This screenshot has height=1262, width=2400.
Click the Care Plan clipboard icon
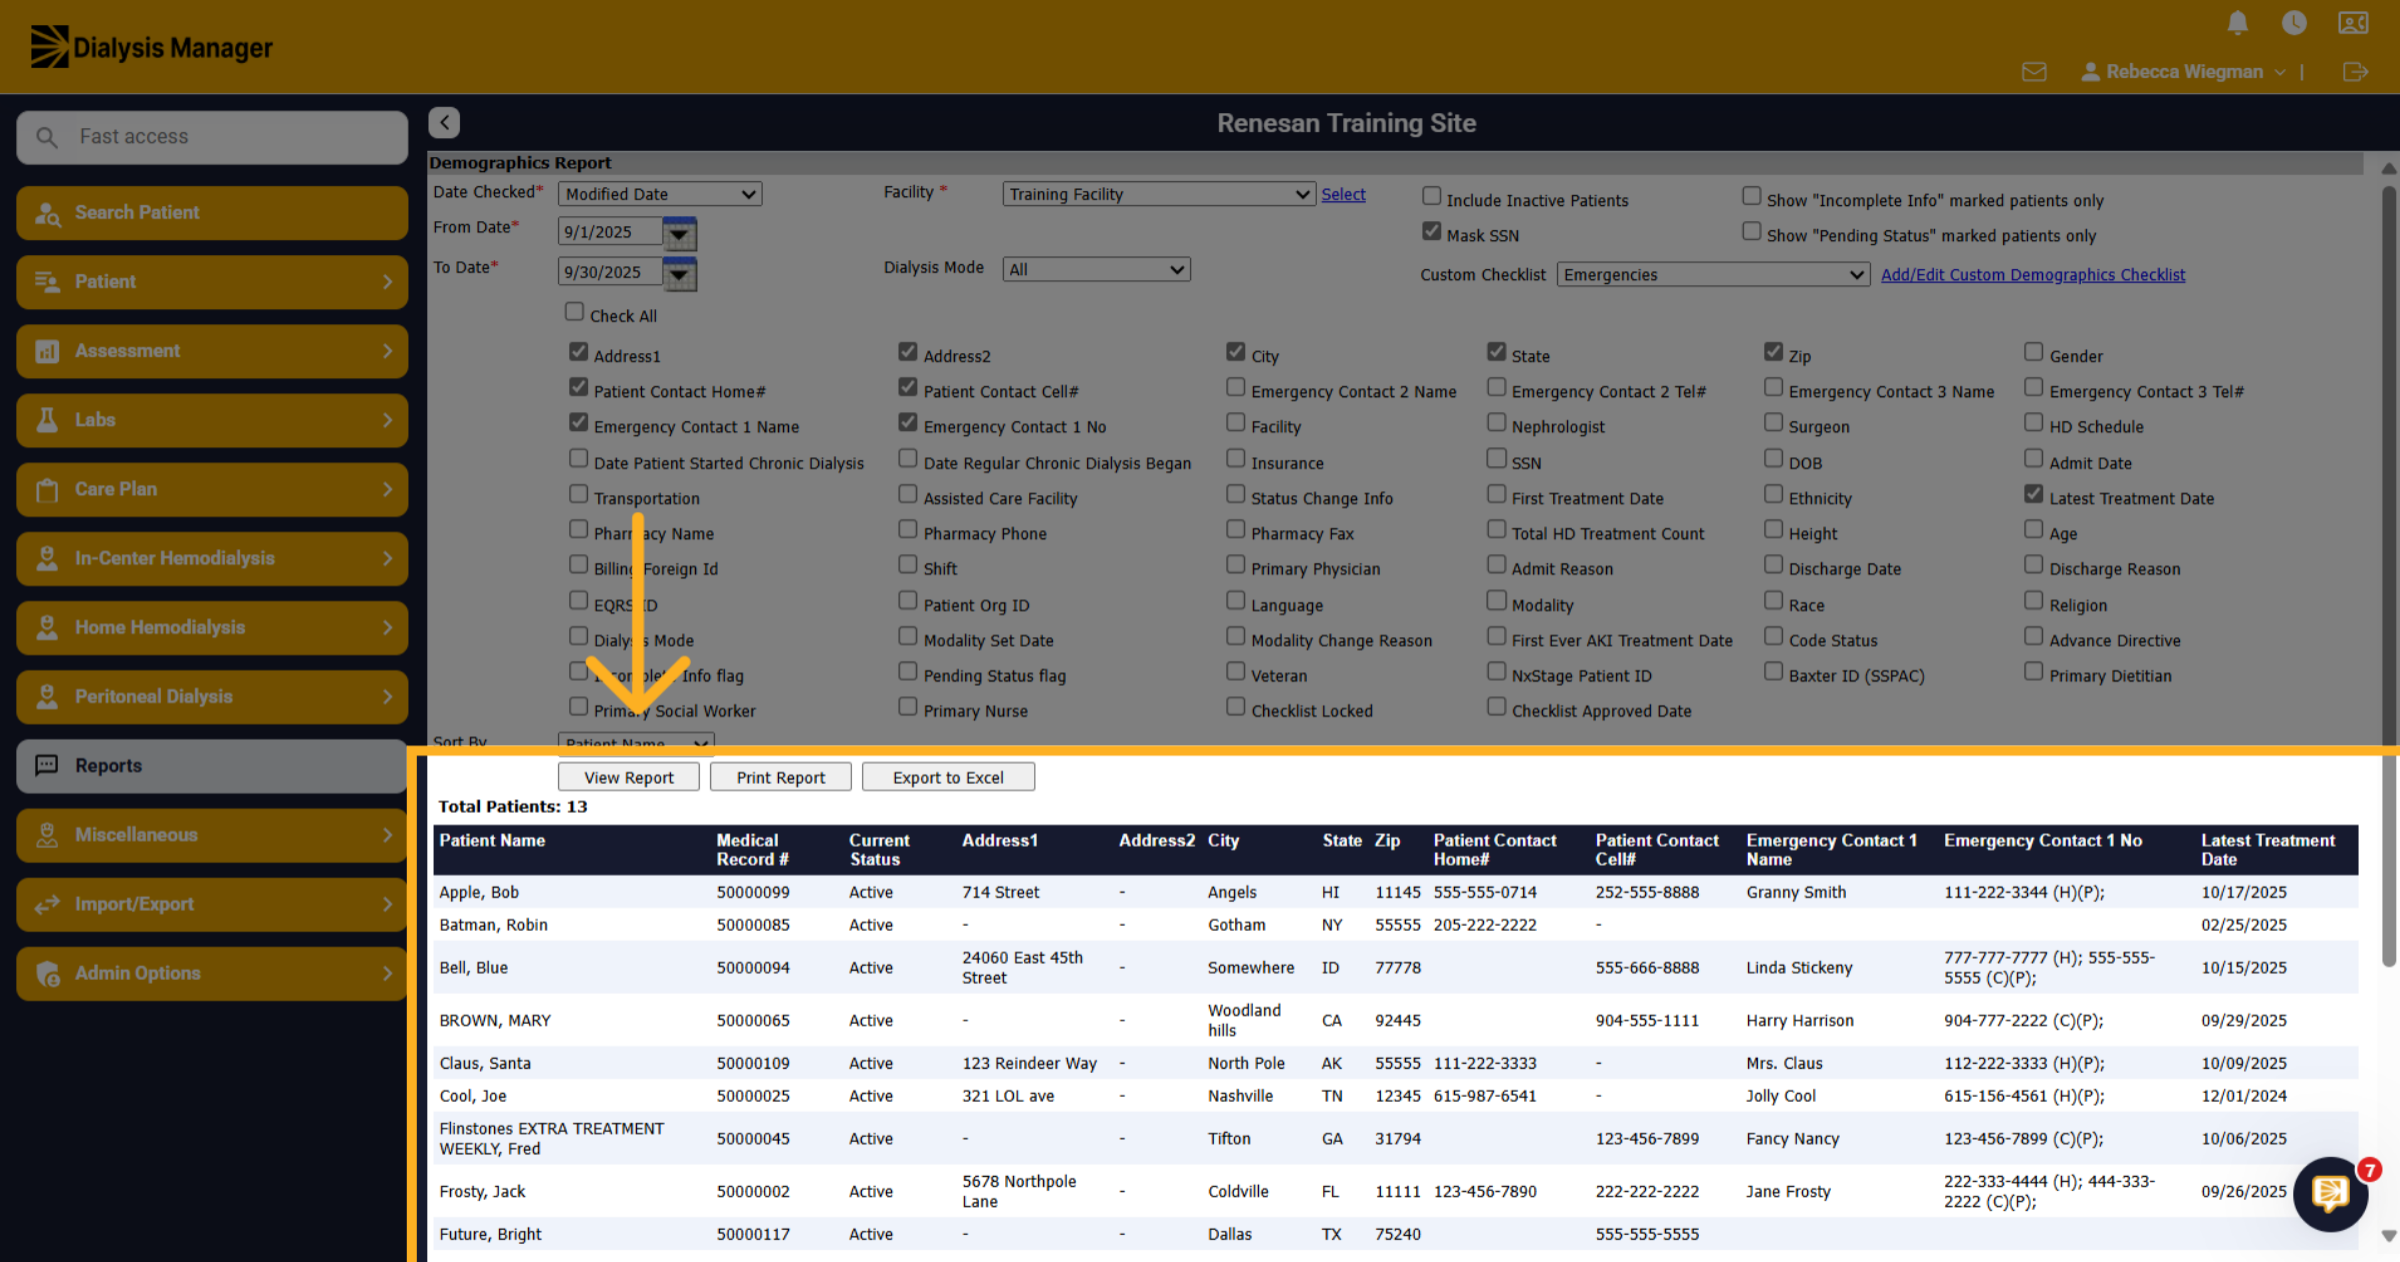click(47, 489)
